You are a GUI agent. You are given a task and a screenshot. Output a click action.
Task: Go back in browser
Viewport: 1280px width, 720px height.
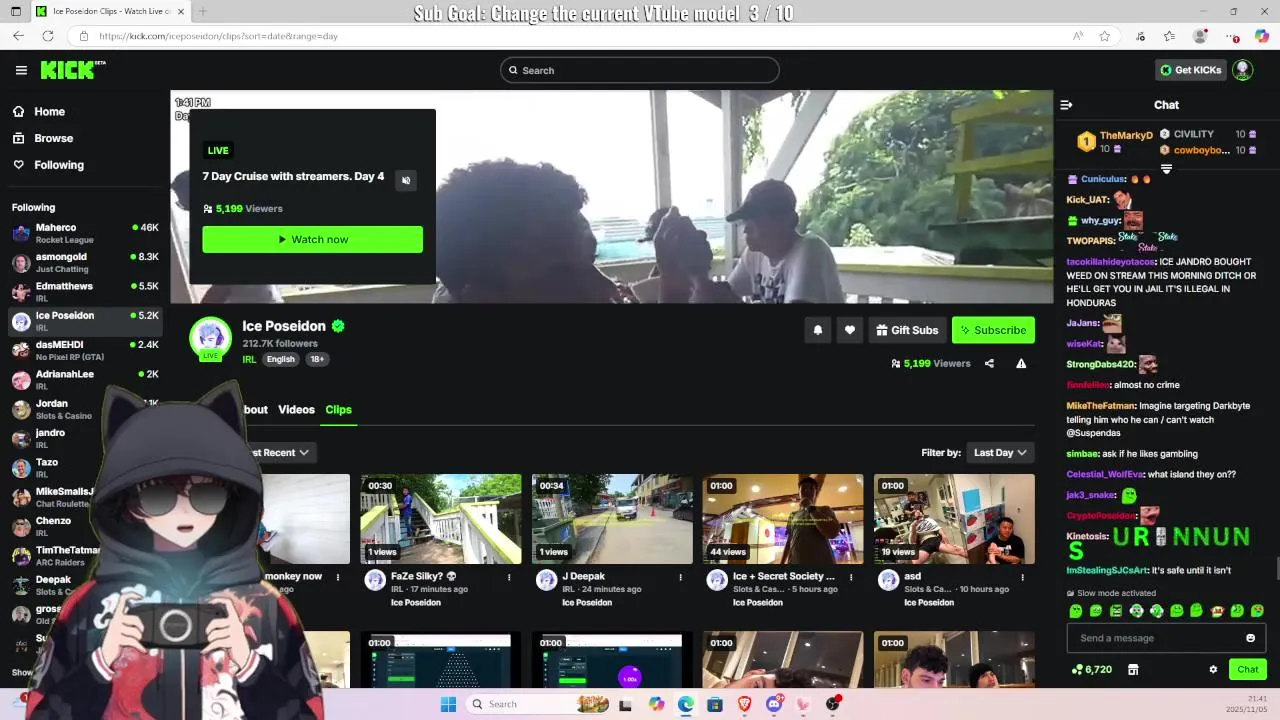point(18,36)
